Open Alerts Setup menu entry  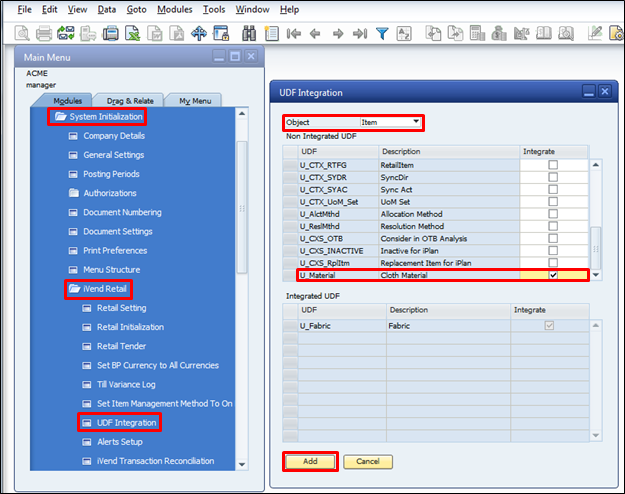pyautogui.click(x=120, y=442)
